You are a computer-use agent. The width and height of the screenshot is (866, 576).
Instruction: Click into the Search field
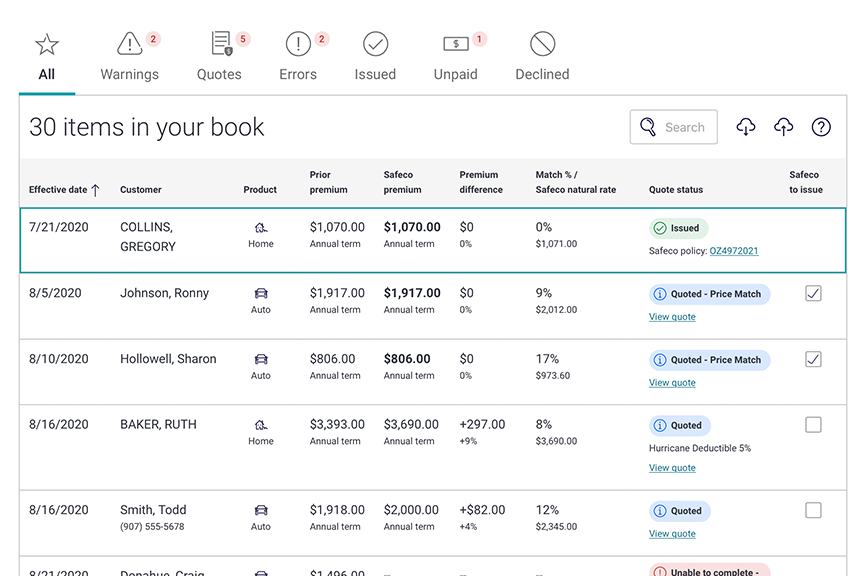point(673,127)
